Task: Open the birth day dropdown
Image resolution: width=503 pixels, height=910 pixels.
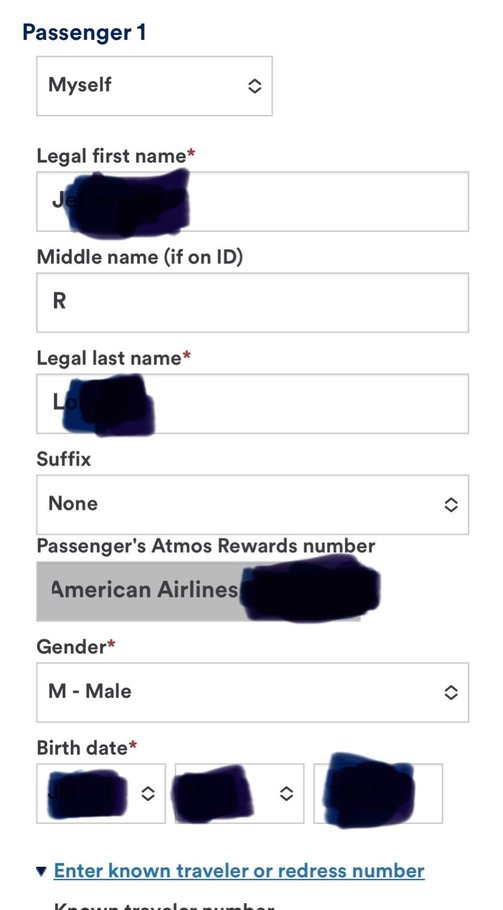Action: (x=239, y=793)
